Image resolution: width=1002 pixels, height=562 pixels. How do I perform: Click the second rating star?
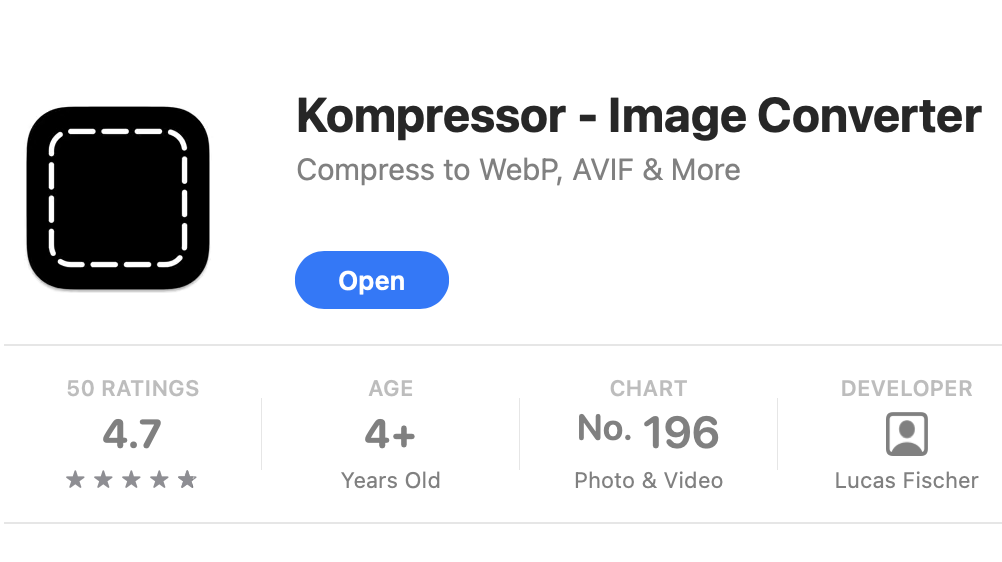[x=103, y=480]
